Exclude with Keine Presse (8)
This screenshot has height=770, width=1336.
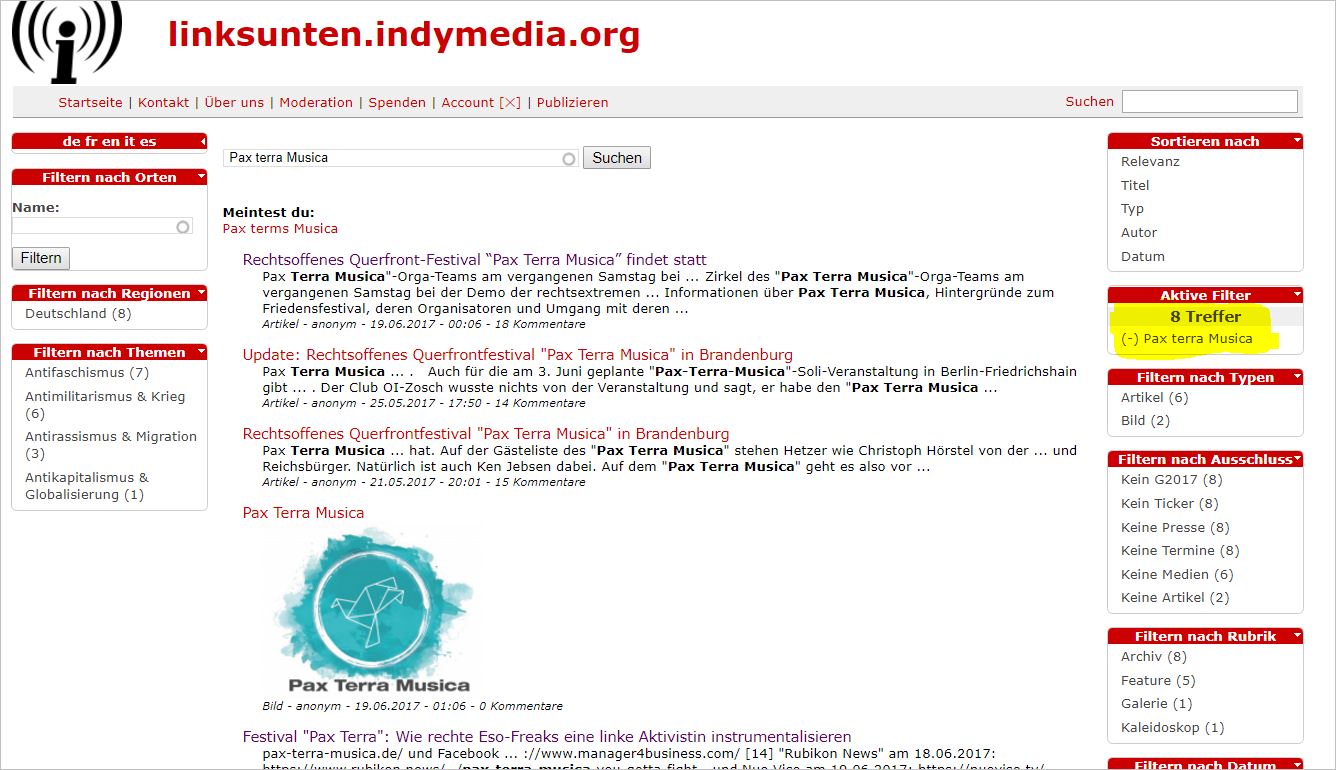point(1175,527)
